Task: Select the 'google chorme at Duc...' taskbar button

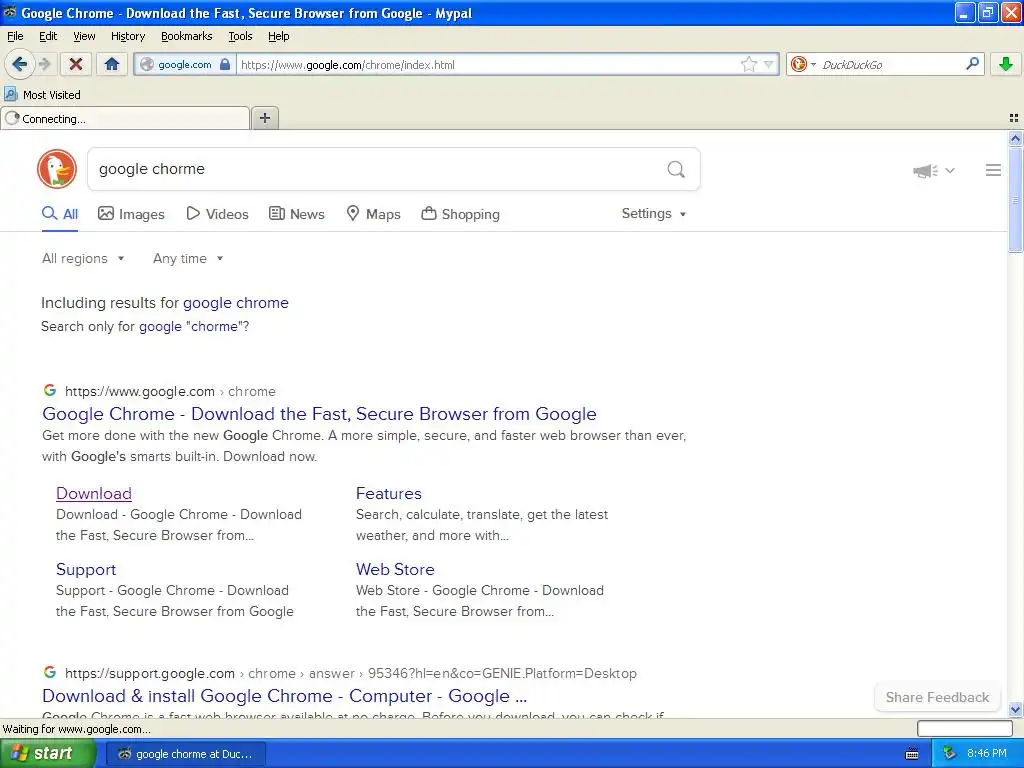Action: click(185, 754)
